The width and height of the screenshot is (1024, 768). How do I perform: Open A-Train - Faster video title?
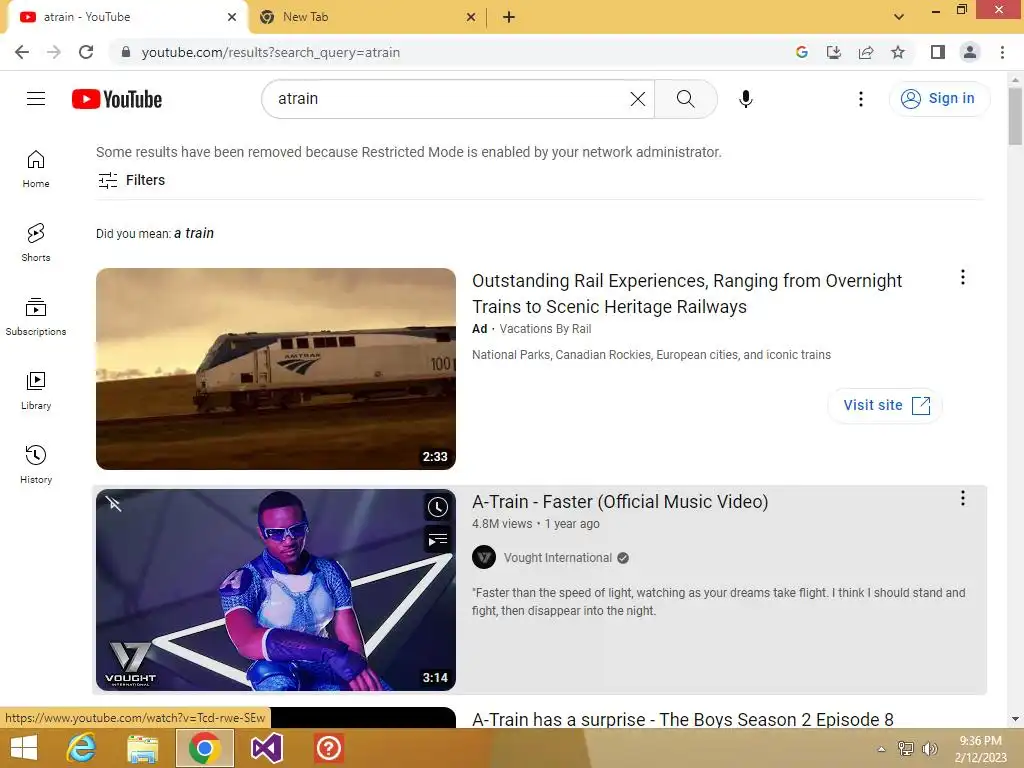(x=620, y=502)
